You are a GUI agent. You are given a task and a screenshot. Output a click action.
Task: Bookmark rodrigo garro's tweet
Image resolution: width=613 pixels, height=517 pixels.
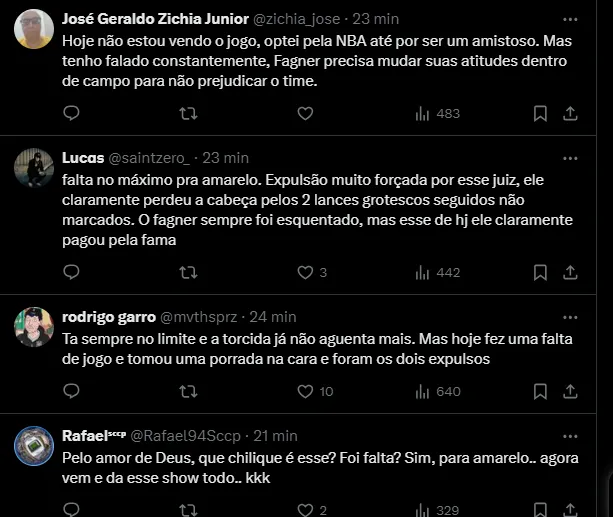click(x=540, y=391)
